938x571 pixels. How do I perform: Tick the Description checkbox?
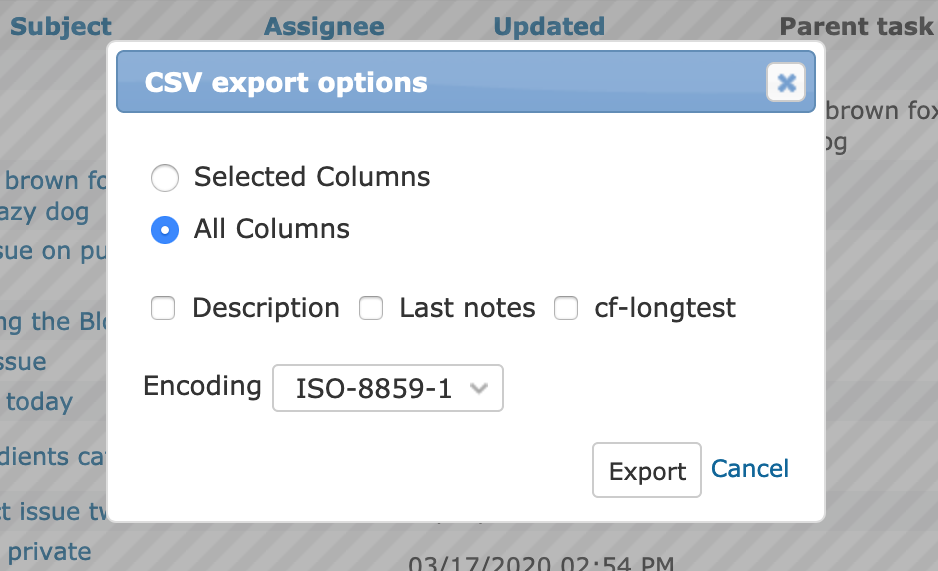click(x=163, y=309)
